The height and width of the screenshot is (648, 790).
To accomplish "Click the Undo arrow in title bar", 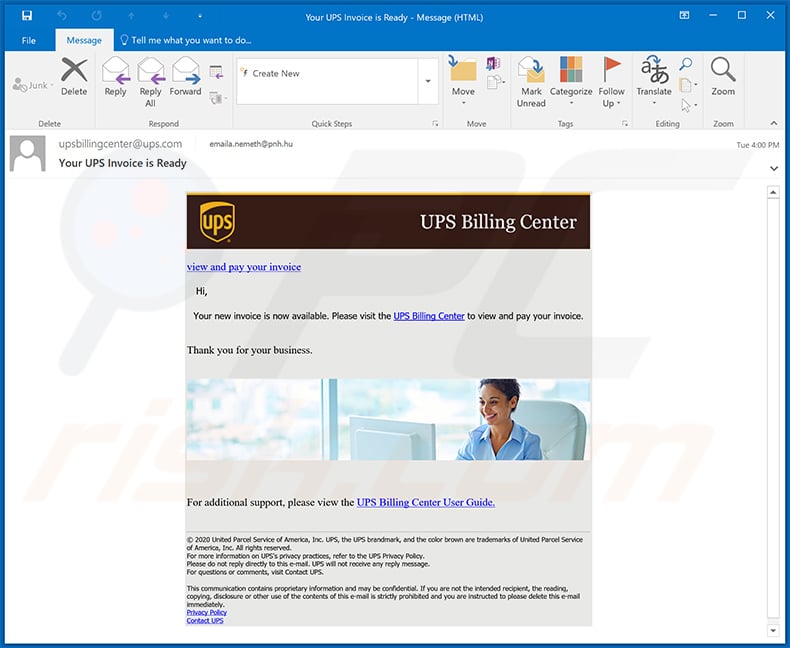I will (61, 16).
